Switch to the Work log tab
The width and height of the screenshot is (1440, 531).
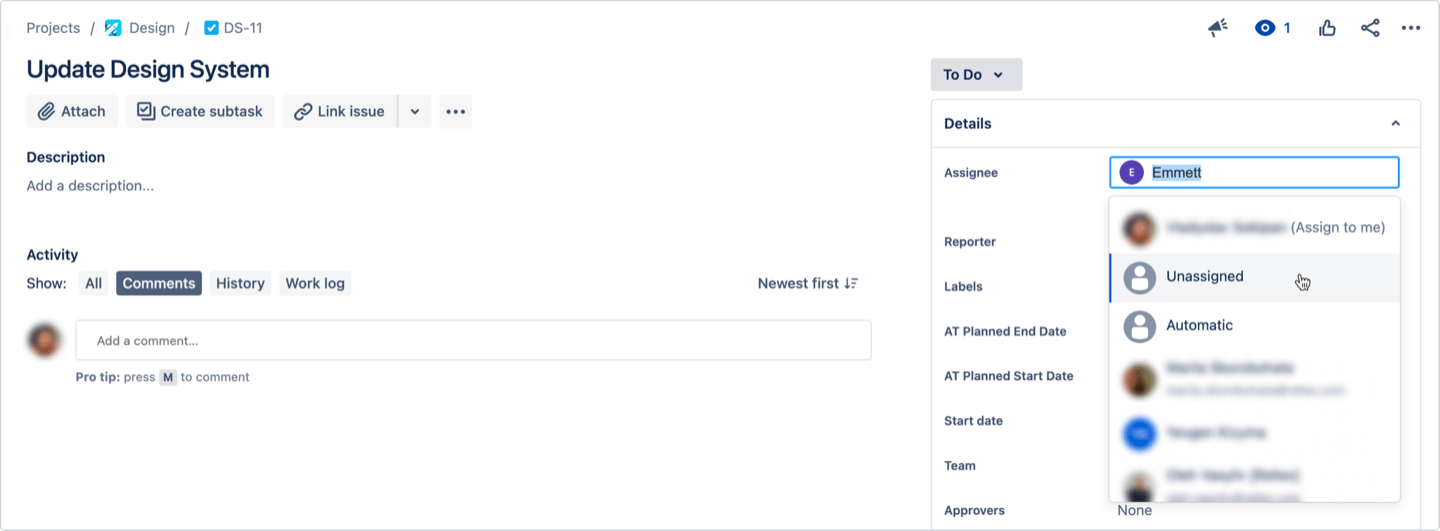[x=315, y=283]
